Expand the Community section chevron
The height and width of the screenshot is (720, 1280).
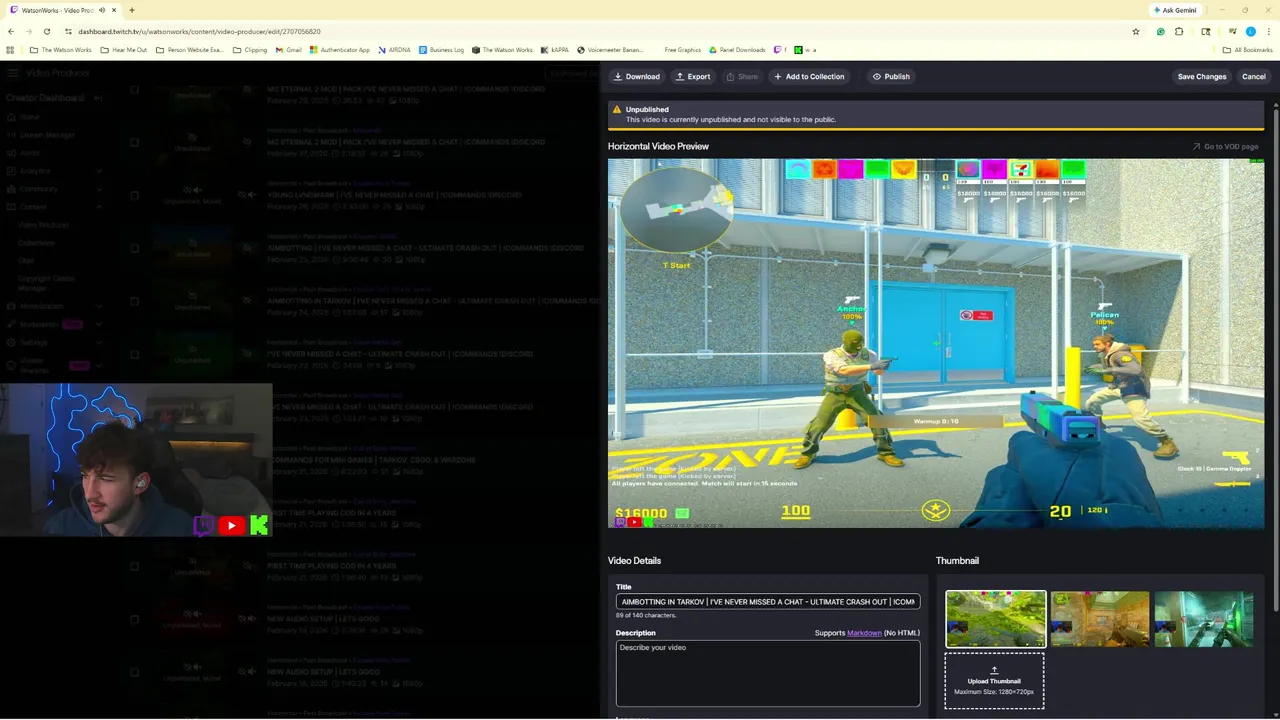[x=98, y=189]
